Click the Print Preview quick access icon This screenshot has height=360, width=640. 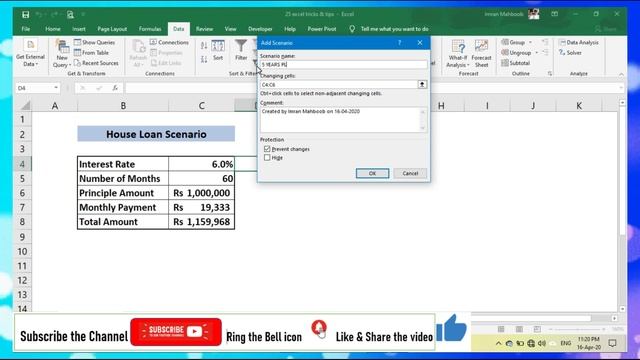pyautogui.click(x=70, y=15)
